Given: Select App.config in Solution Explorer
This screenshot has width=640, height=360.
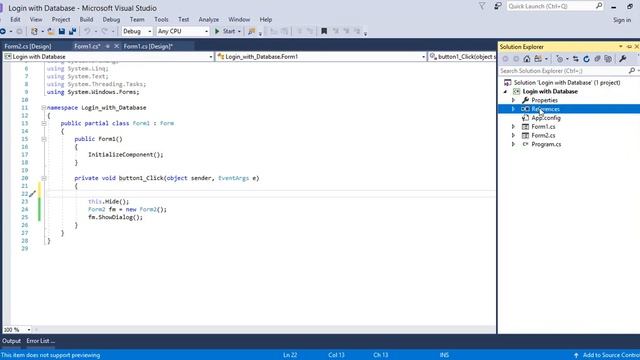Looking at the screenshot, I should pyautogui.click(x=546, y=118).
